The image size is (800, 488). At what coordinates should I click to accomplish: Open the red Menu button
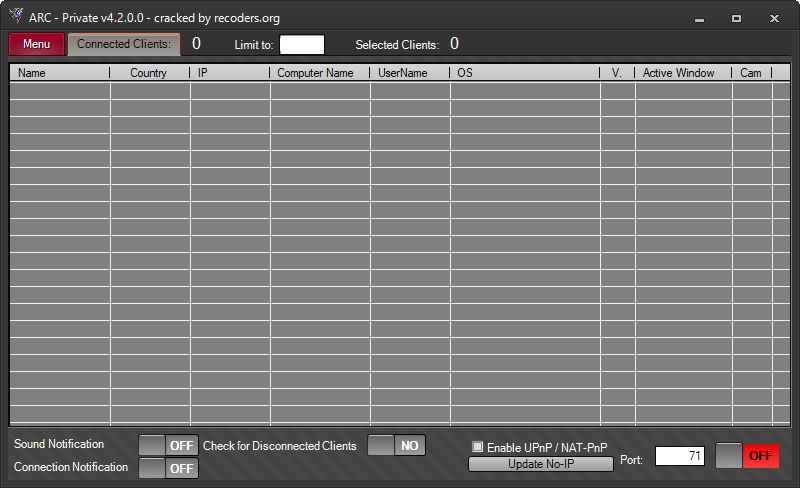coord(37,44)
